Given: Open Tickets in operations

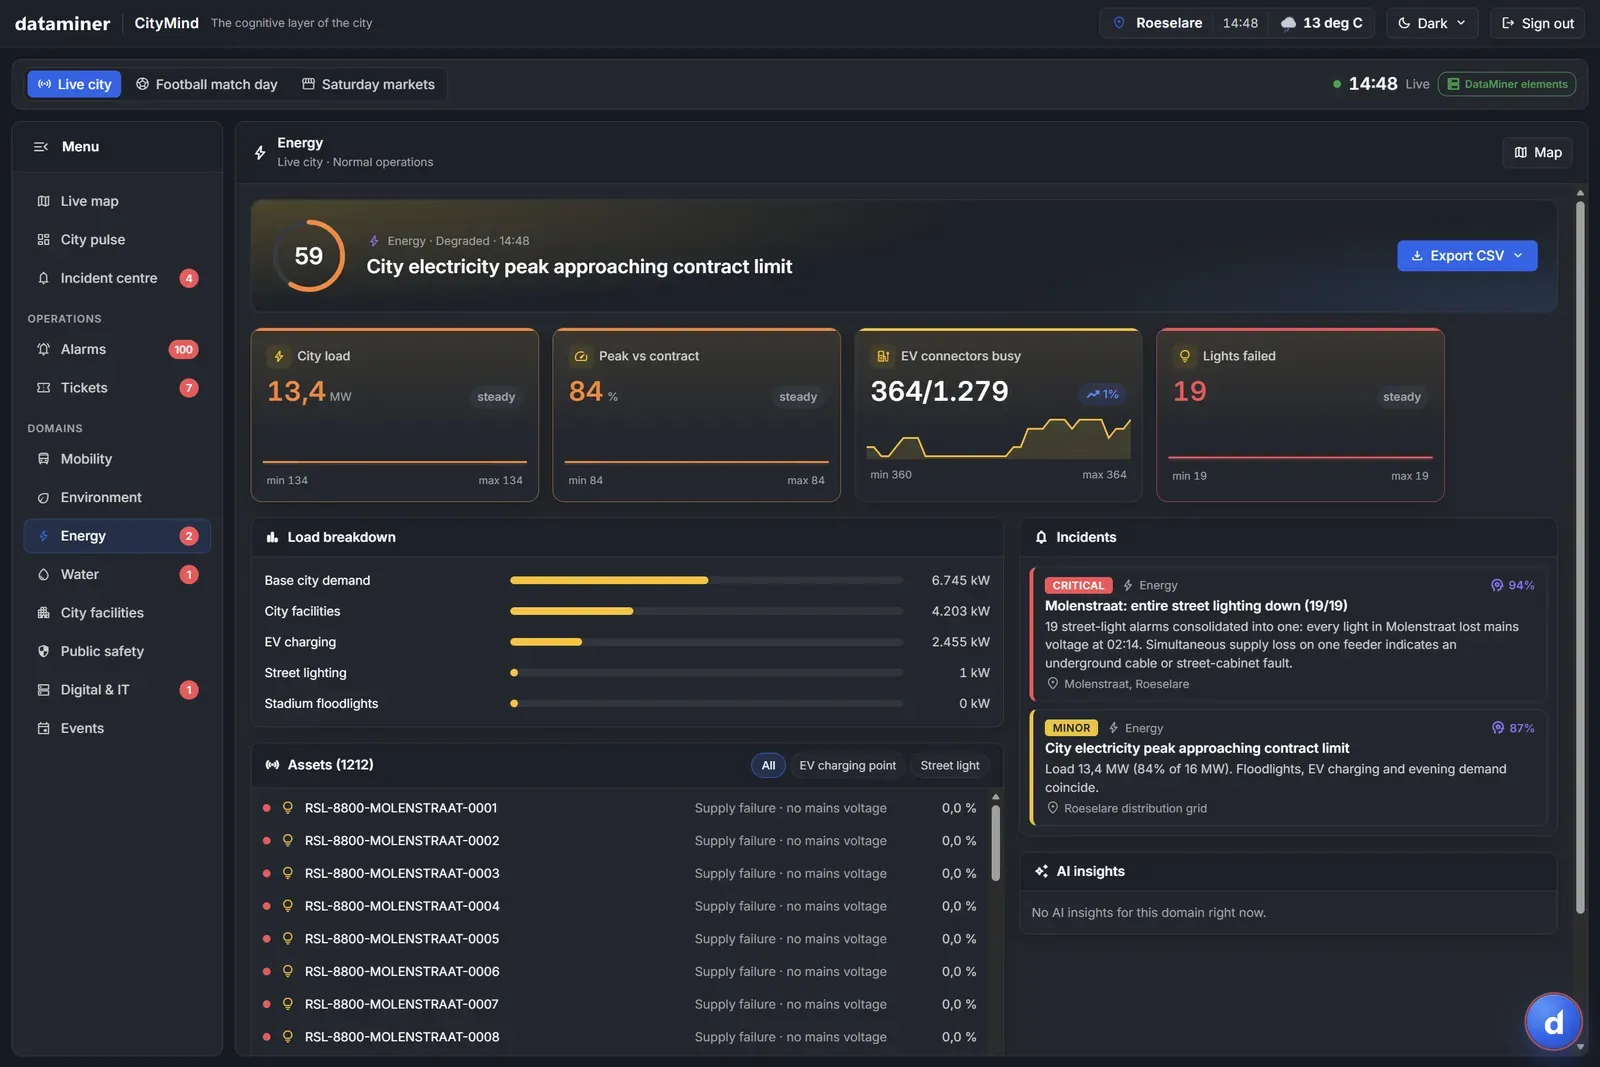Looking at the screenshot, I should click(117, 388).
